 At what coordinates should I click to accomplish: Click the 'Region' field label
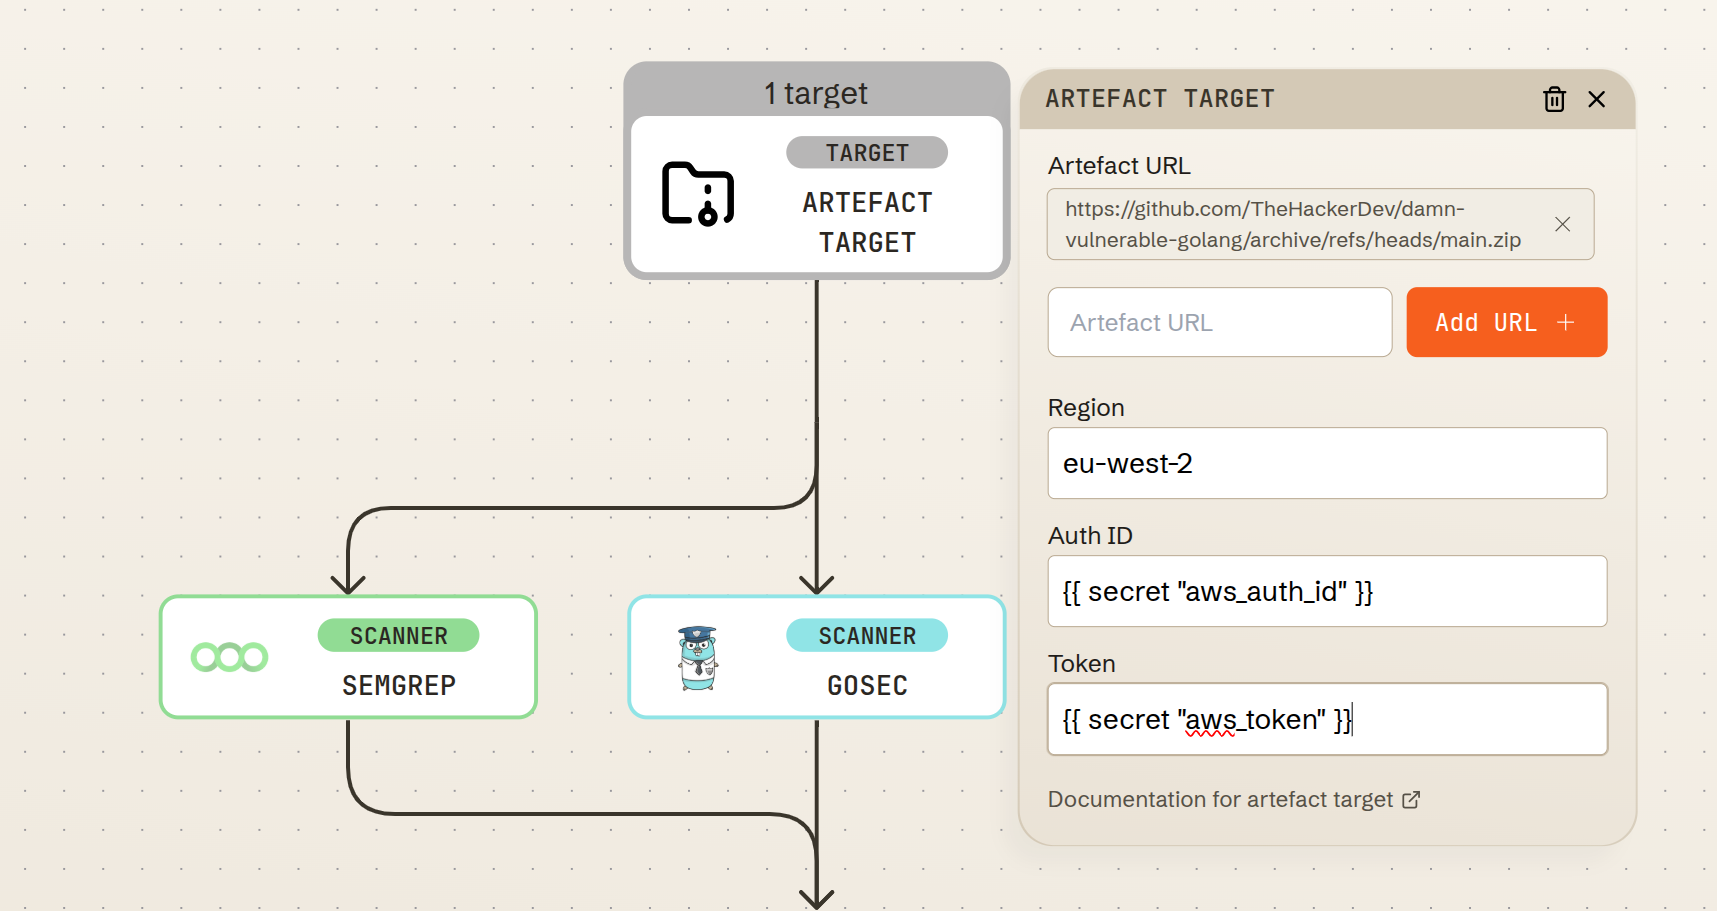point(1086,408)
